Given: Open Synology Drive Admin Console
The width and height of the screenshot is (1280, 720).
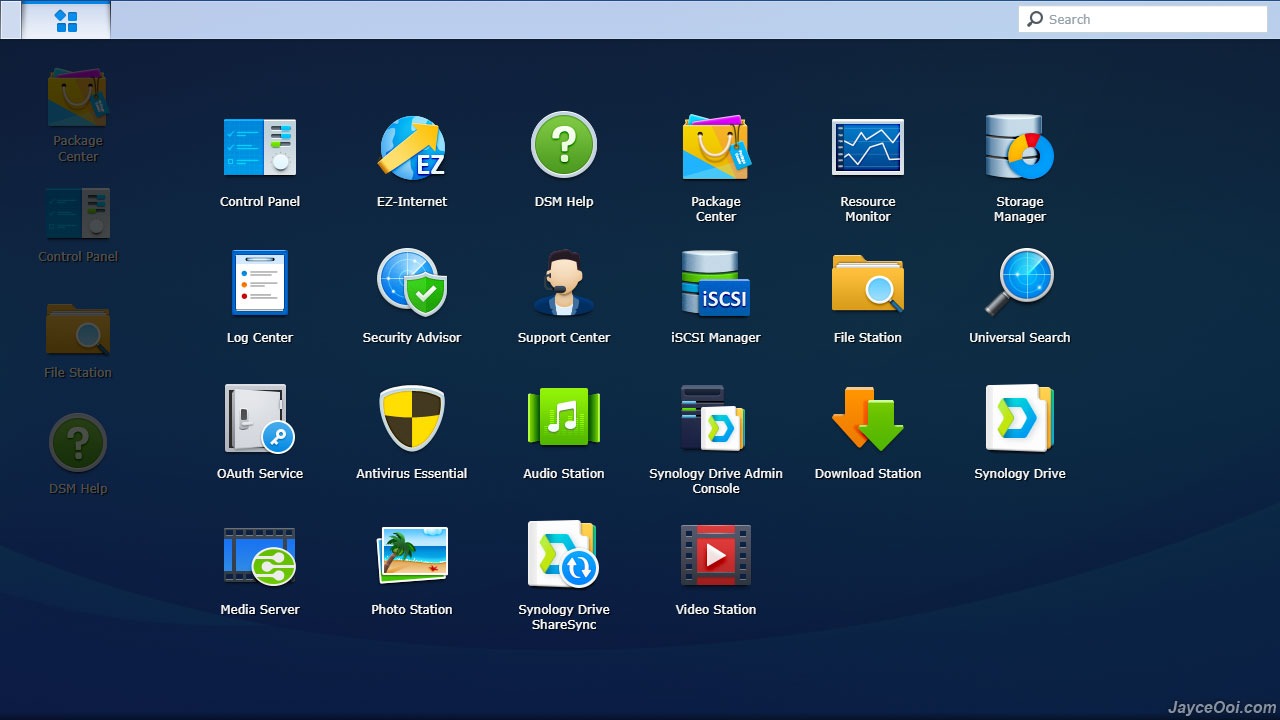Looking at the screenshot, I should coord(714,418).
